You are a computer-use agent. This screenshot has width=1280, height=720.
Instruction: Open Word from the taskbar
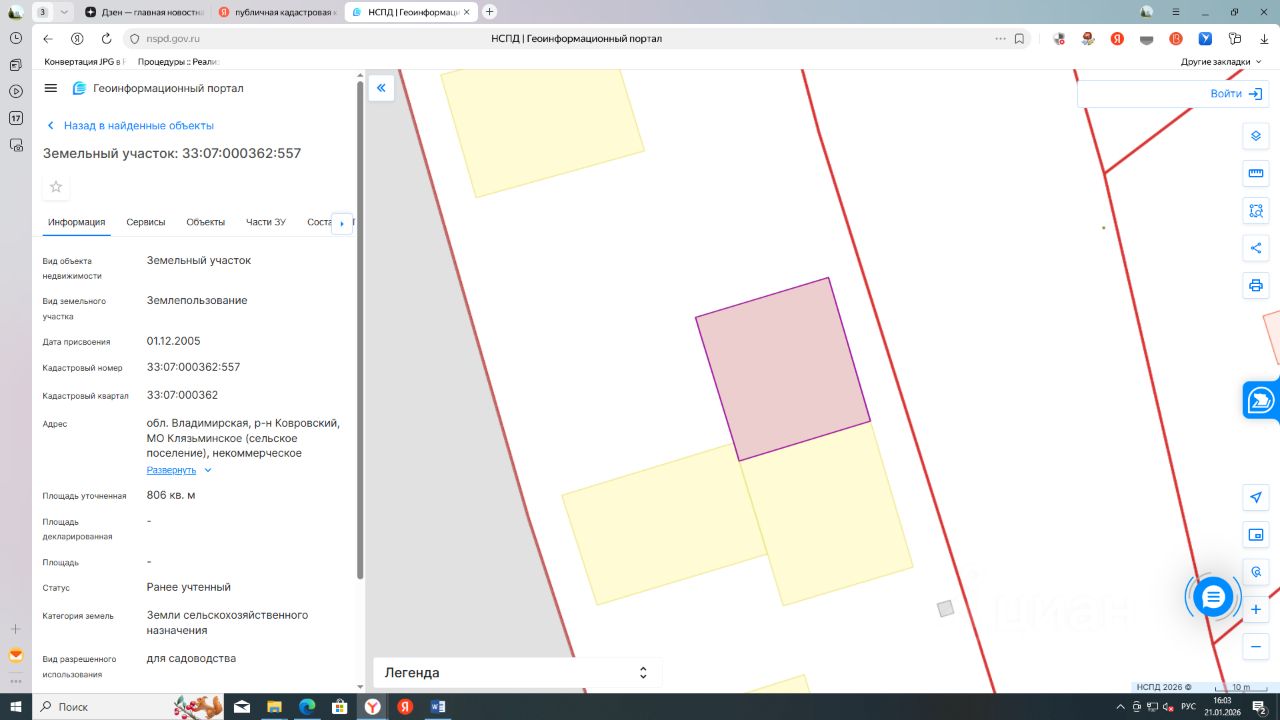(x=437, y=707)
